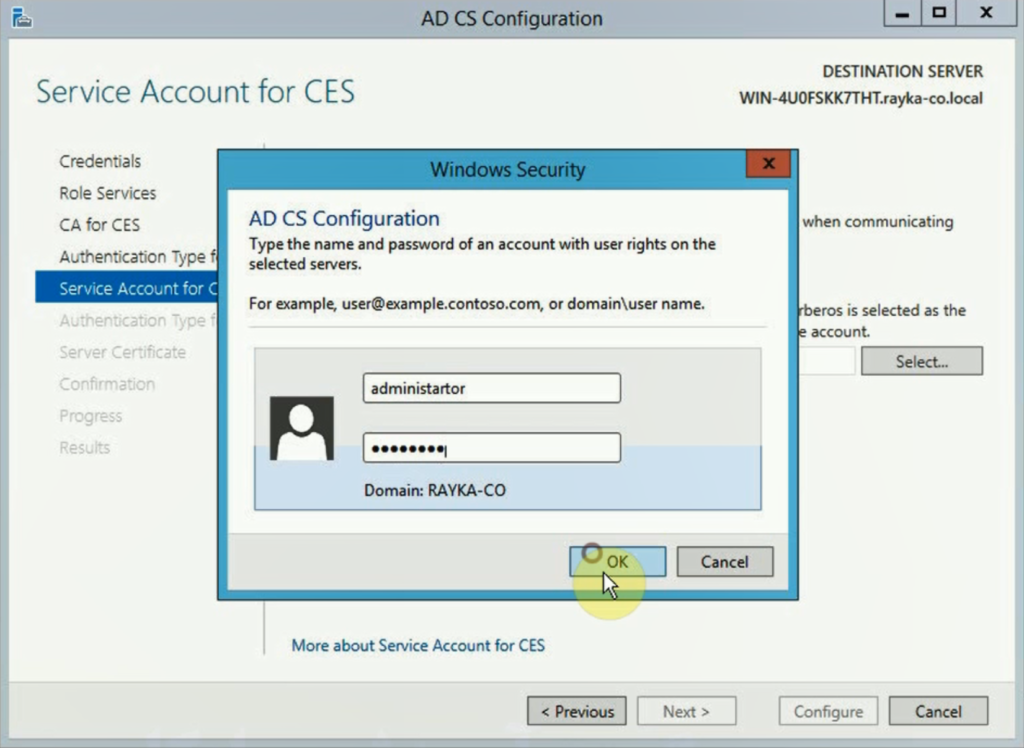Click the AD CS Configuration window app icon
Viewport: 1024px width, 748px height.
pyautogui.click(x=22, y=18)
